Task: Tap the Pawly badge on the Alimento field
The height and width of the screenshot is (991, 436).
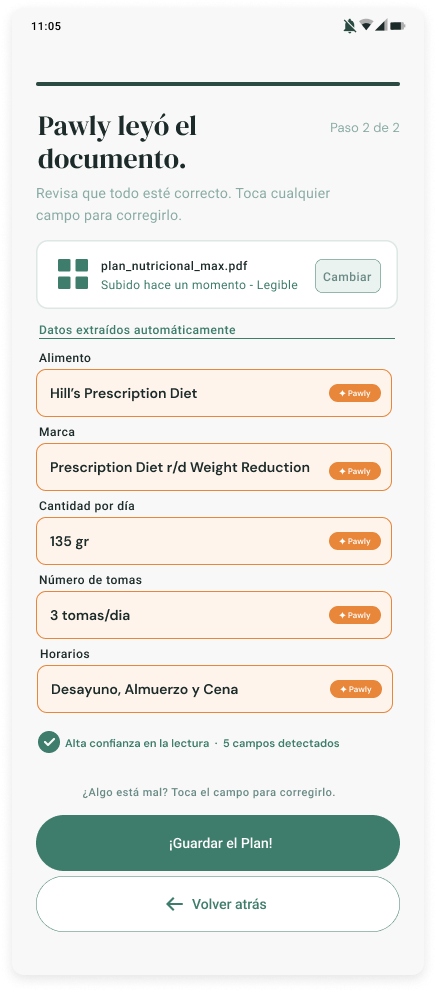Action: tap(354, 393)
